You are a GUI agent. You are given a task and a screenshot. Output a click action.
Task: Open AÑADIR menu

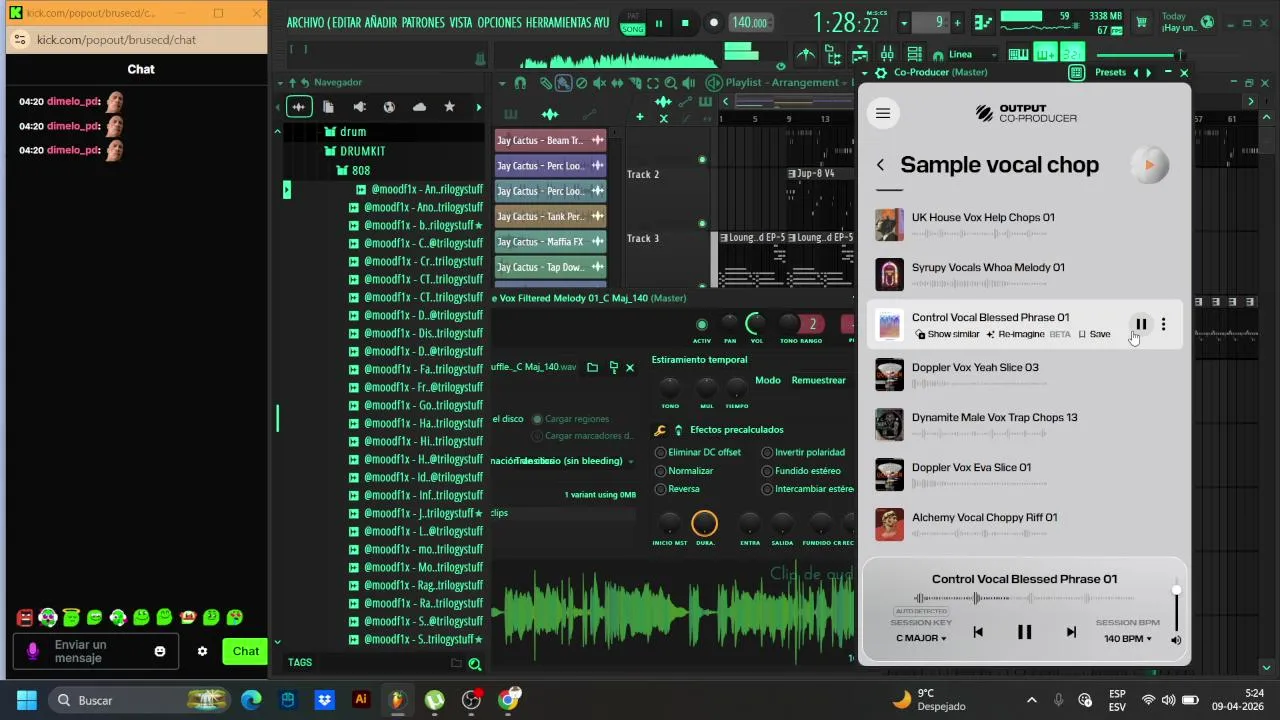click(381, 22)
